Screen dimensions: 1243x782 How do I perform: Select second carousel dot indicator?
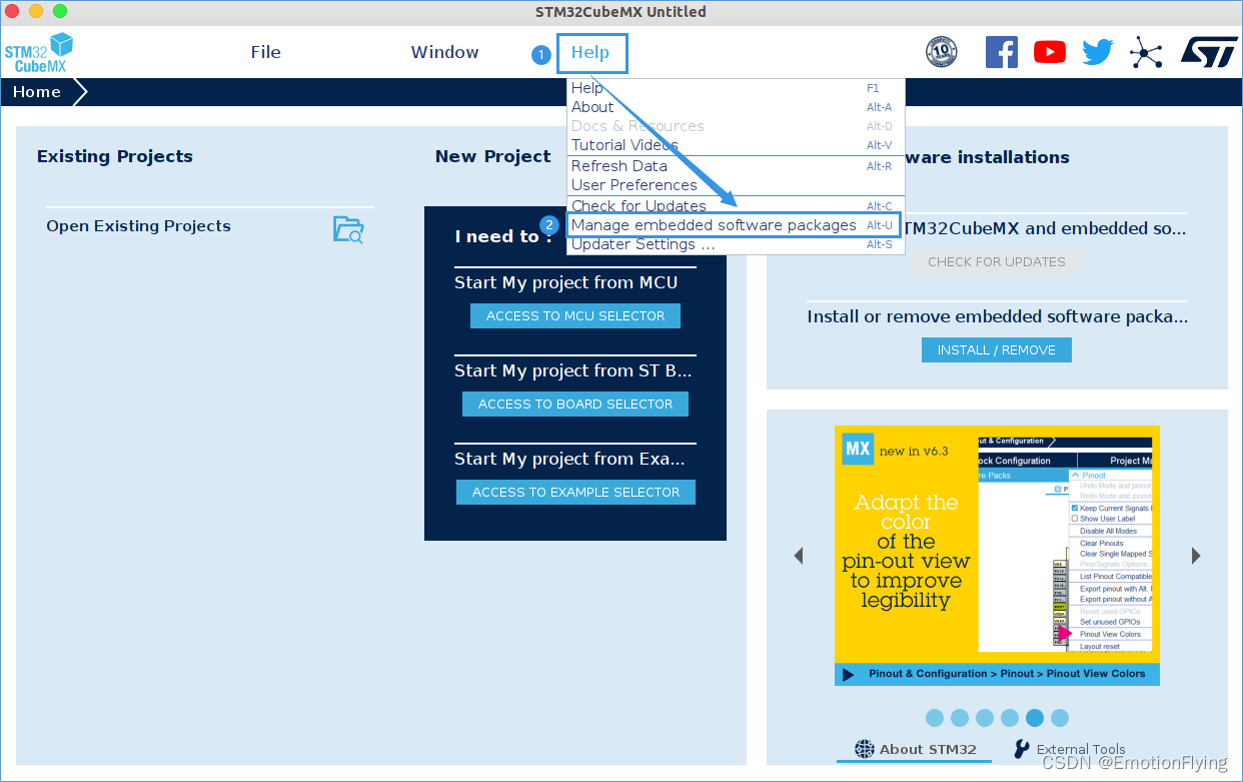tap(960, 718)
